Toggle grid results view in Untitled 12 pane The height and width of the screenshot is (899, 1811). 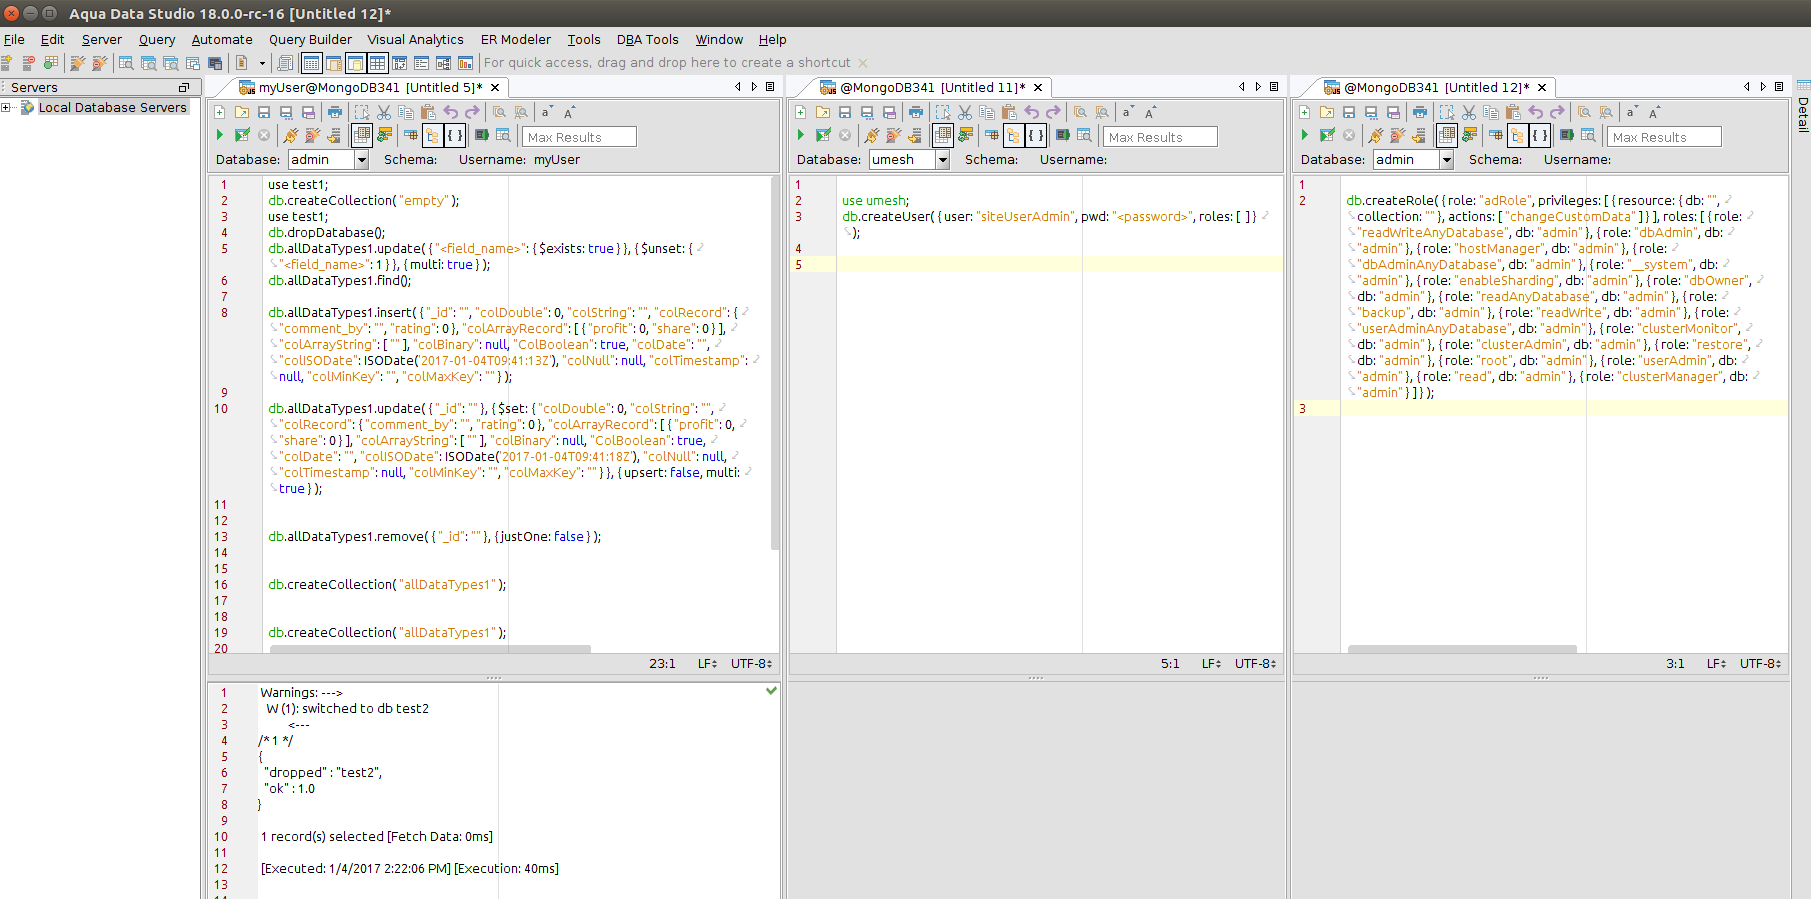point(1447,135)
